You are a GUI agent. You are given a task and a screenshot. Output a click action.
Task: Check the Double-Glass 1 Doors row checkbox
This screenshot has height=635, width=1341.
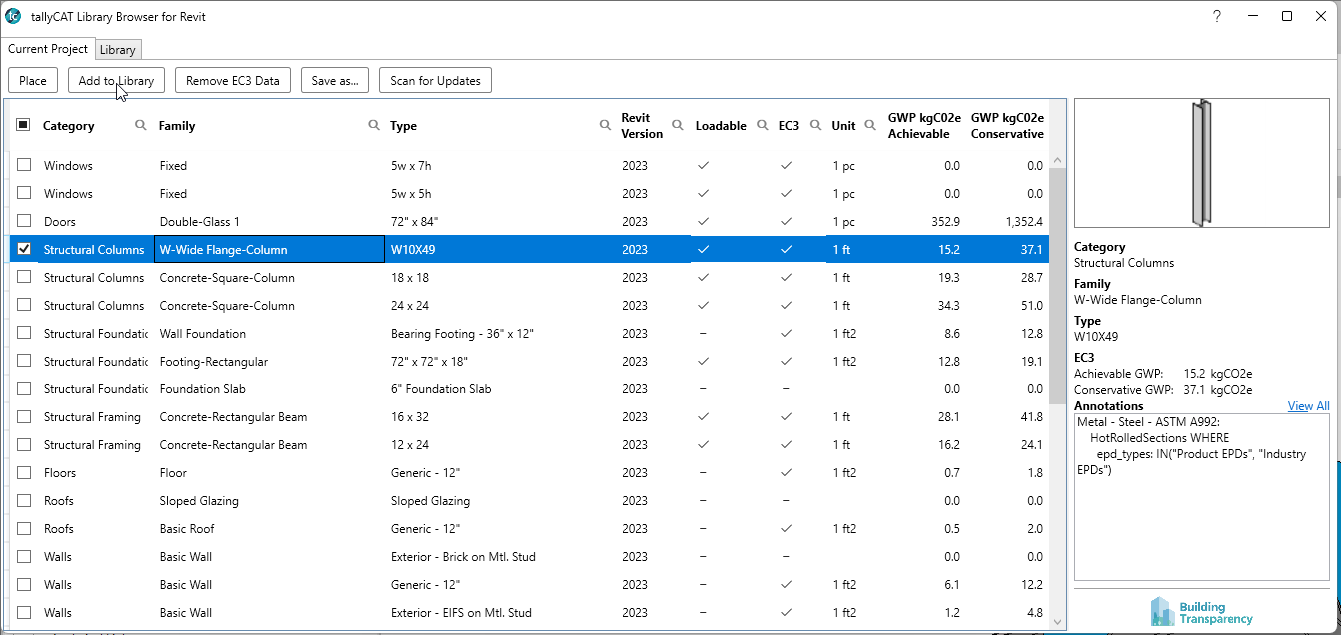[x=24, y=221]
